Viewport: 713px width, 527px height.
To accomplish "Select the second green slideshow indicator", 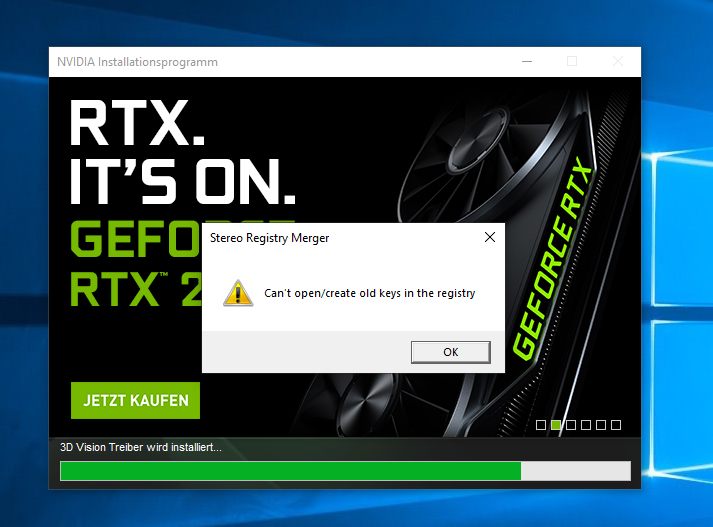I will point(556,425).
